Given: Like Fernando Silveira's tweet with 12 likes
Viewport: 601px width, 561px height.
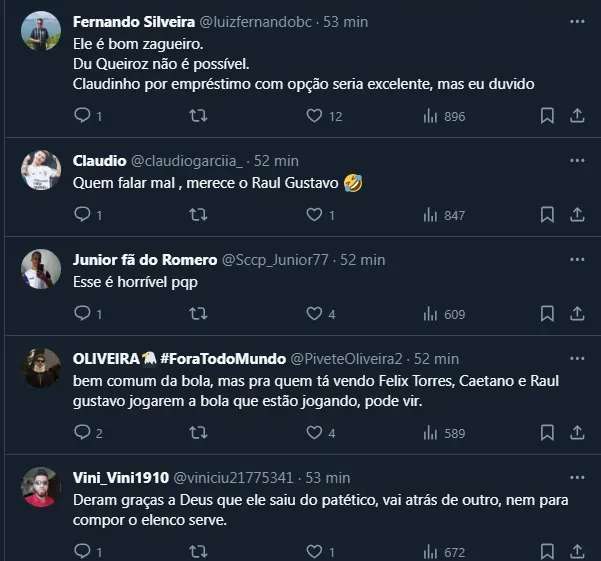Looking at the screenshot, I should tap(314, 116).
